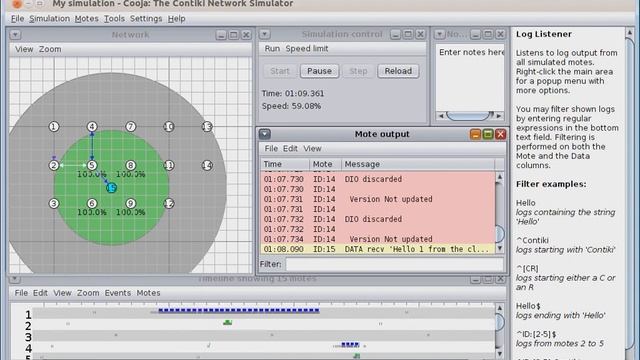The height and width of the screenshot is (360, 640).
Task: Open Mote output window dropdown arrow
Action: 264,134
